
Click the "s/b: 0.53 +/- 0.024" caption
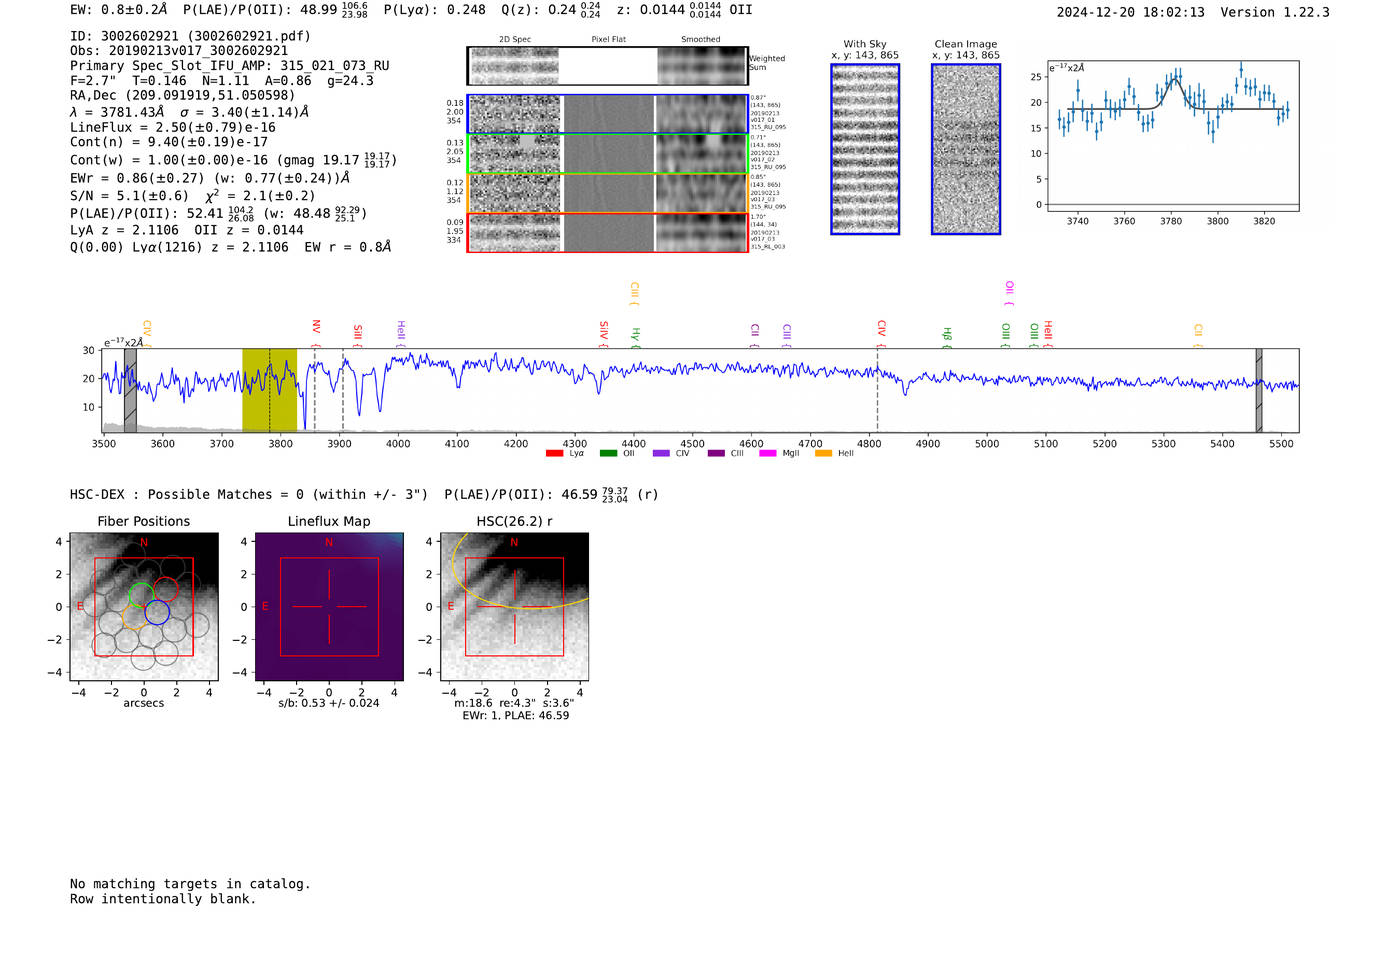329,703
